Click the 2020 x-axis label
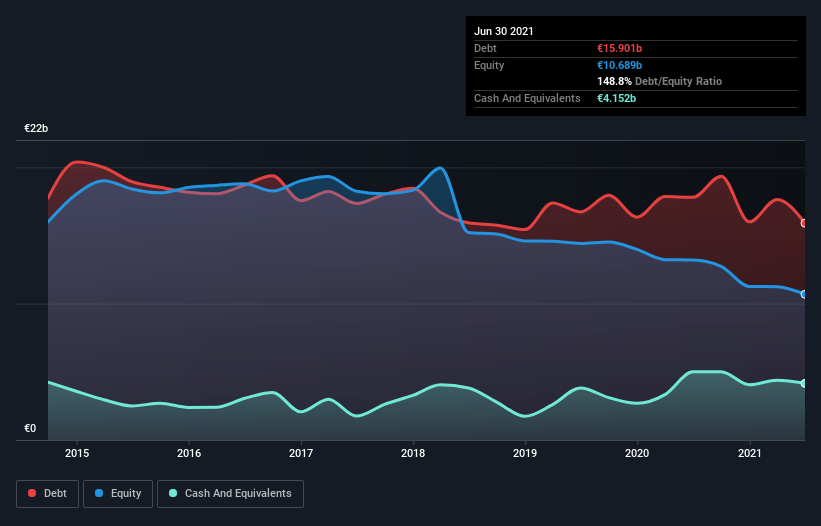821x526 pixels. [x=637, y=453]
